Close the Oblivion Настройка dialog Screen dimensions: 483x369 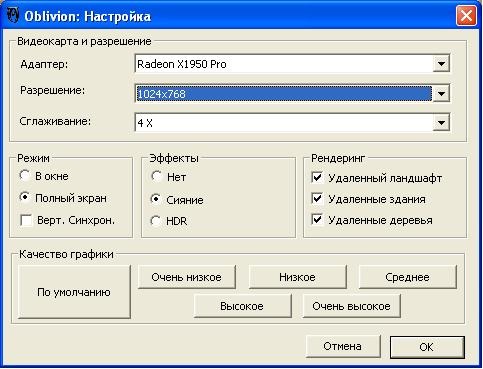click(x=466, y=15)
